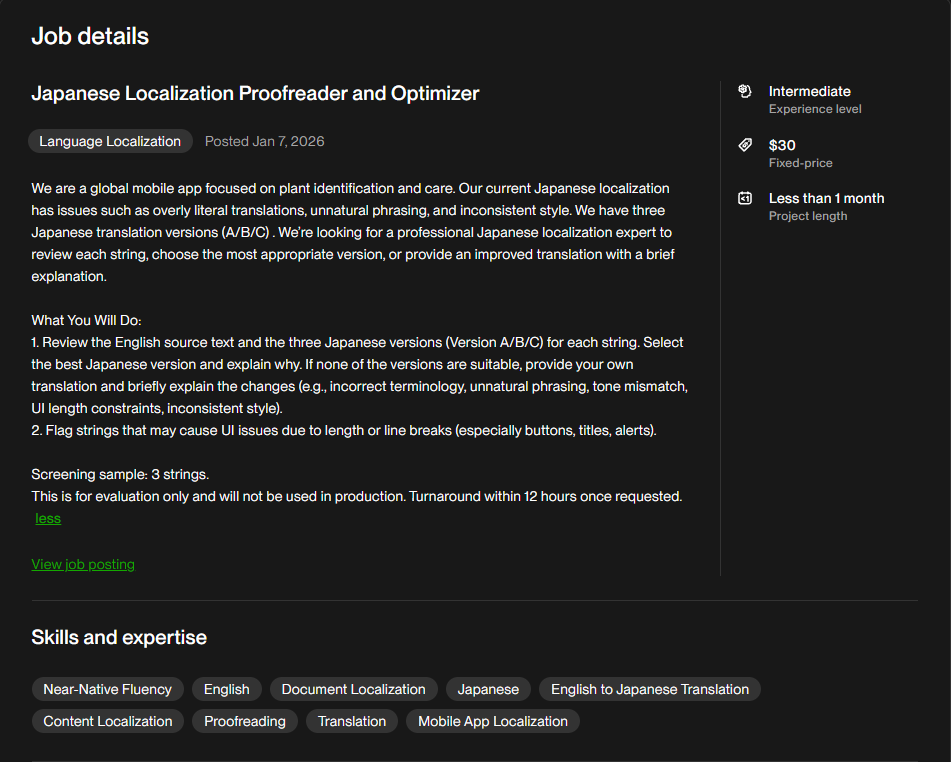Click 'Less than 1 month' project length
The width and height of the screenshot is (951, 762).
click(x=826, y=198)
